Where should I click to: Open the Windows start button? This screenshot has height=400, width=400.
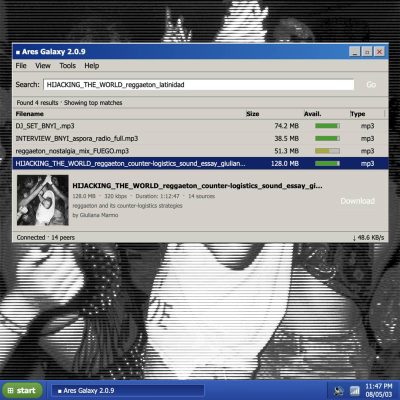(22, 390)
